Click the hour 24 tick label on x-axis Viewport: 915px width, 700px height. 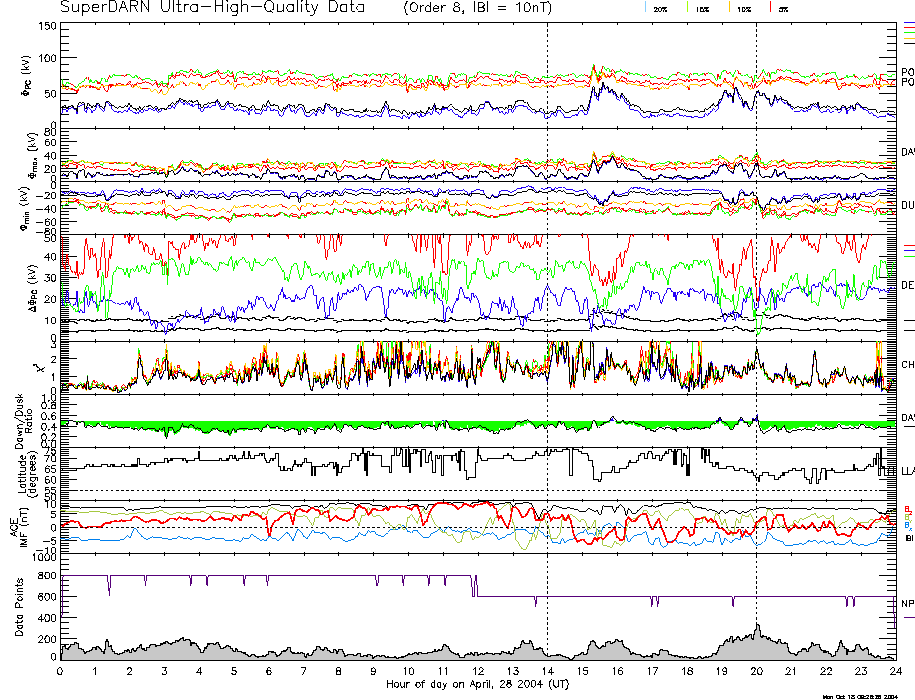pyautogui.click(x=894, y=672)
